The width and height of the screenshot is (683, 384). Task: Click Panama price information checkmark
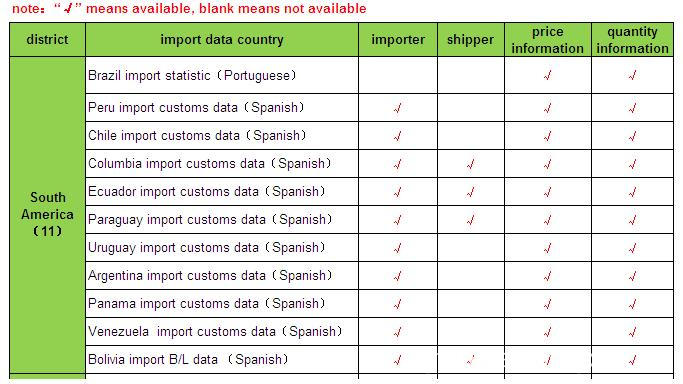point(548,304)
